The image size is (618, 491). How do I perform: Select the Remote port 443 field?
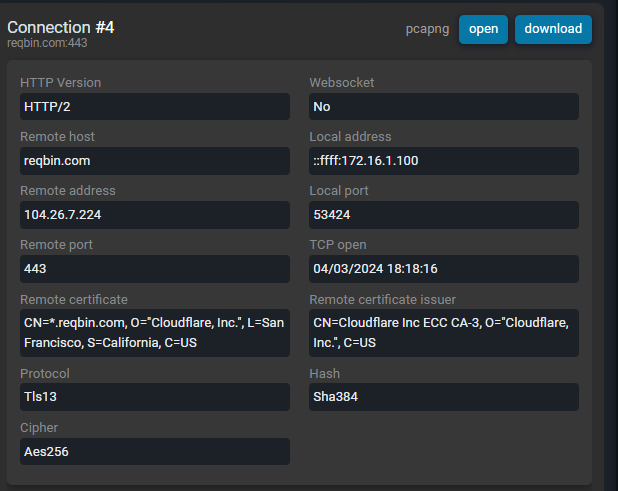[x=155, y=269]
